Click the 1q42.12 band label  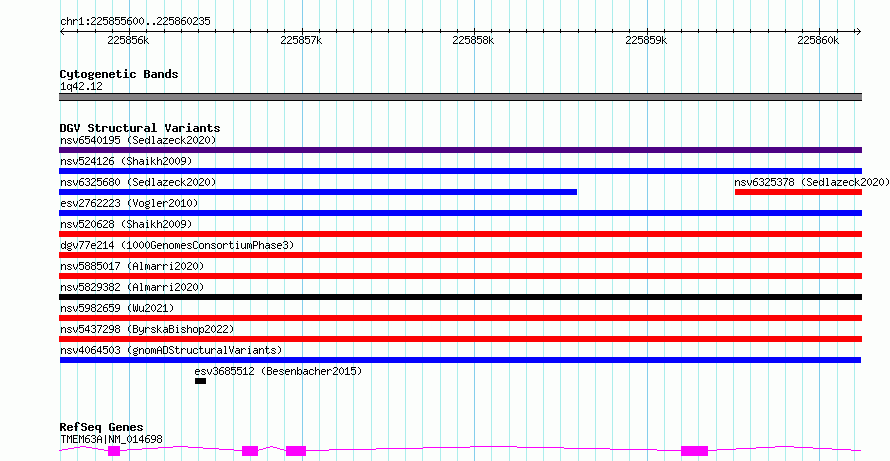81,87
